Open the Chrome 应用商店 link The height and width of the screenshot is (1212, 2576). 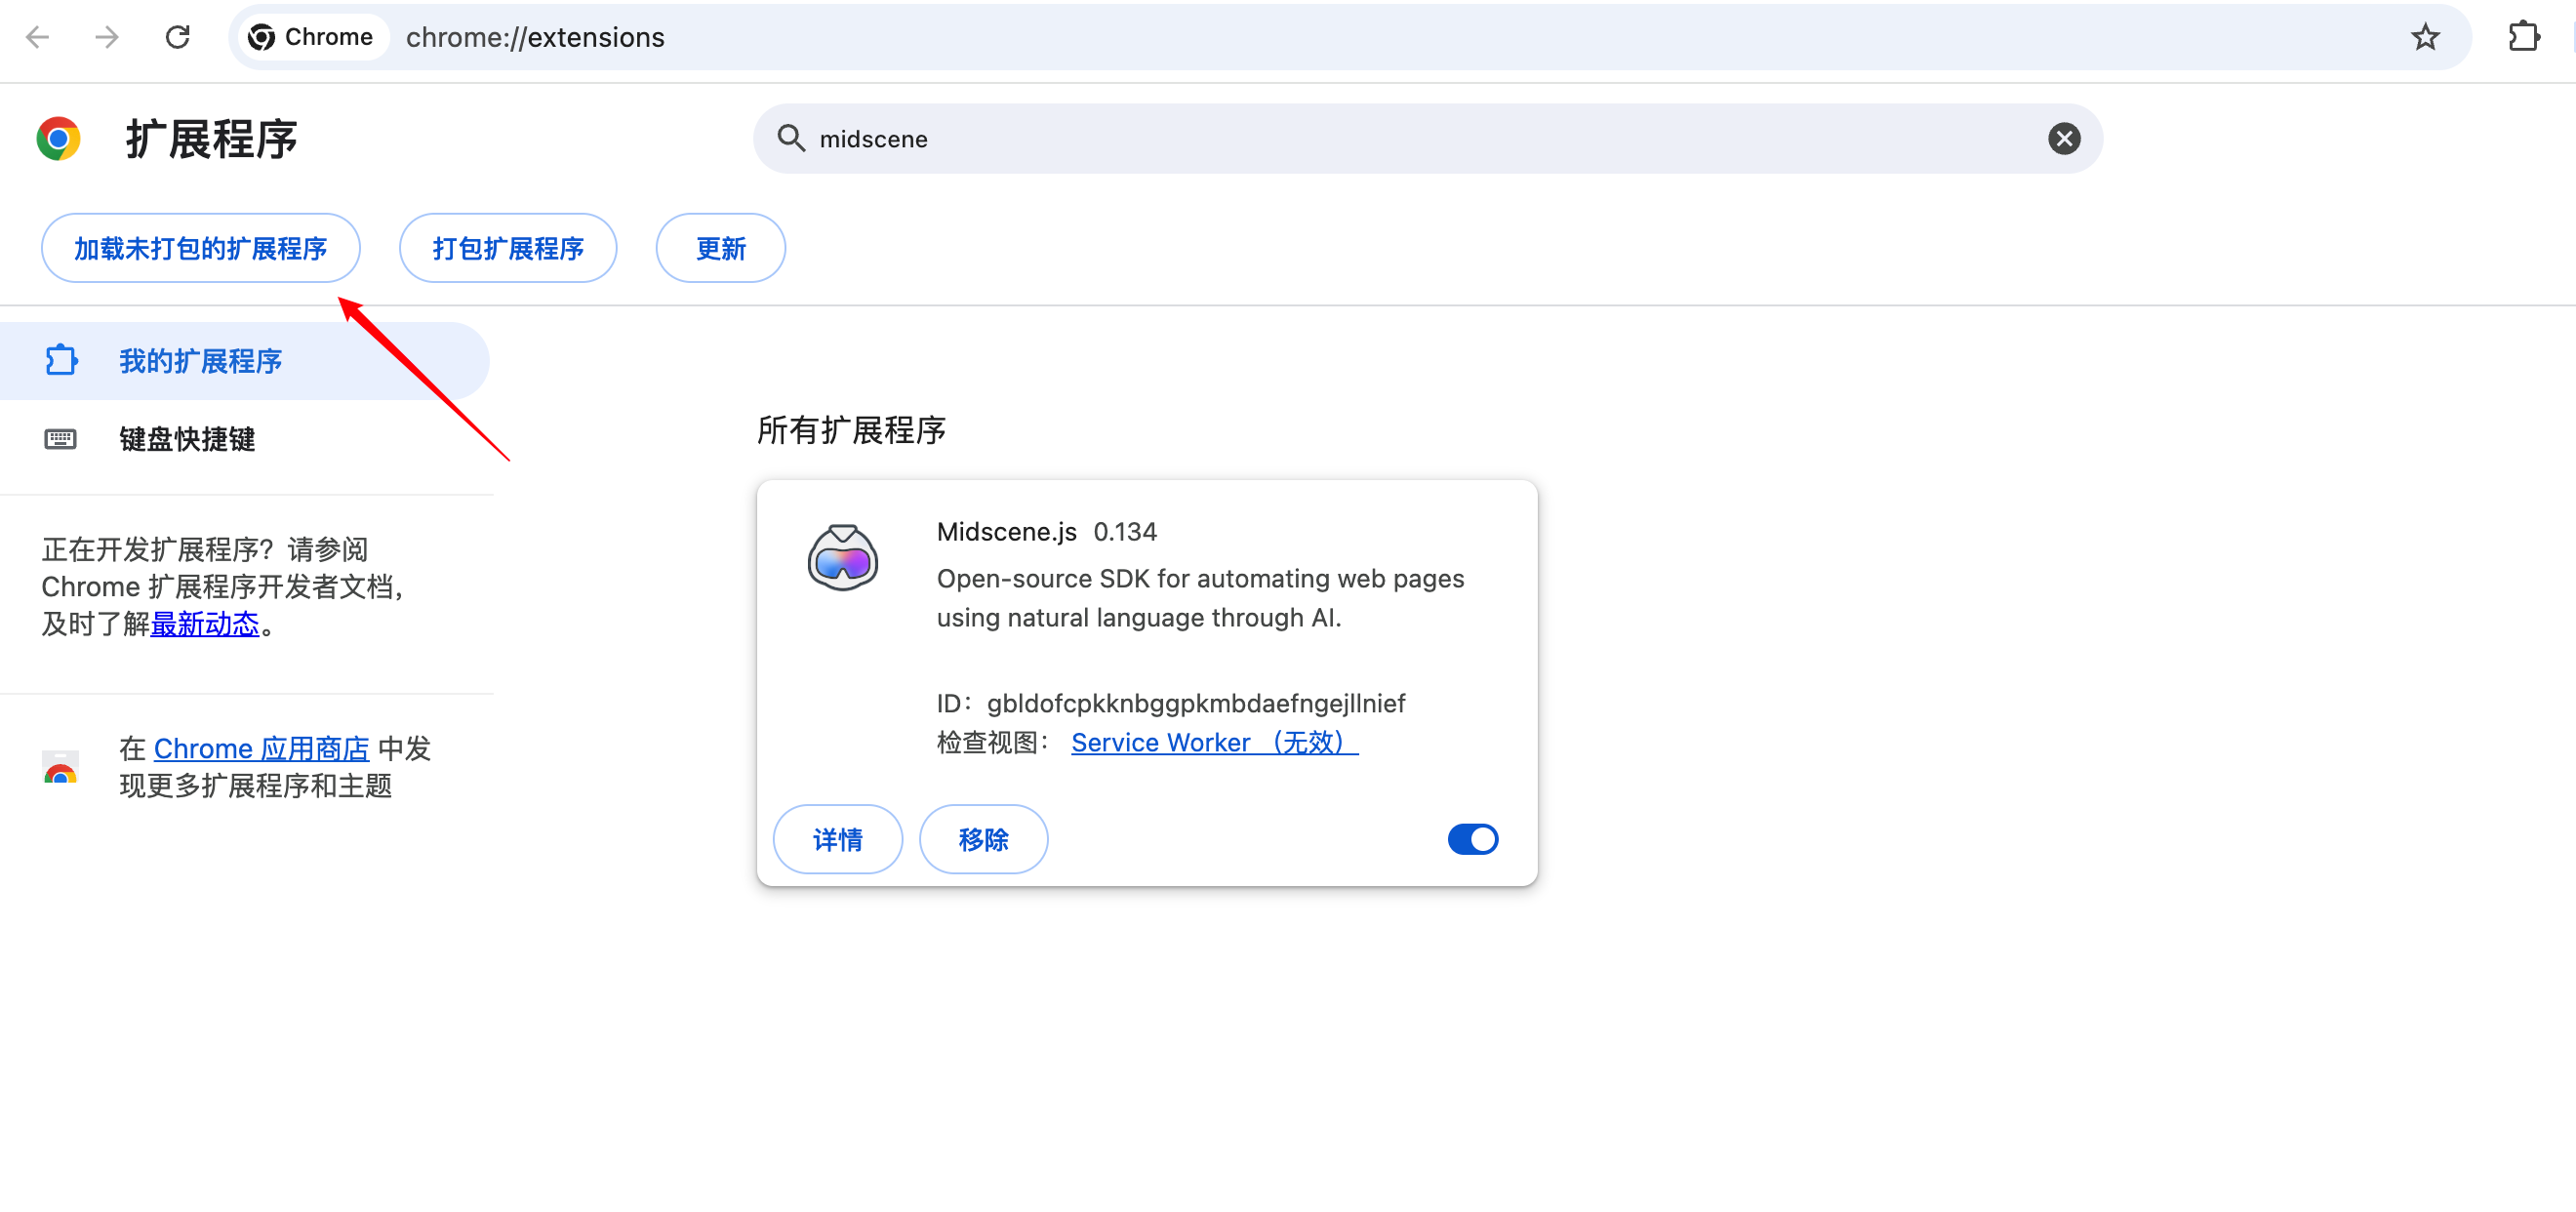pos(261,748)
